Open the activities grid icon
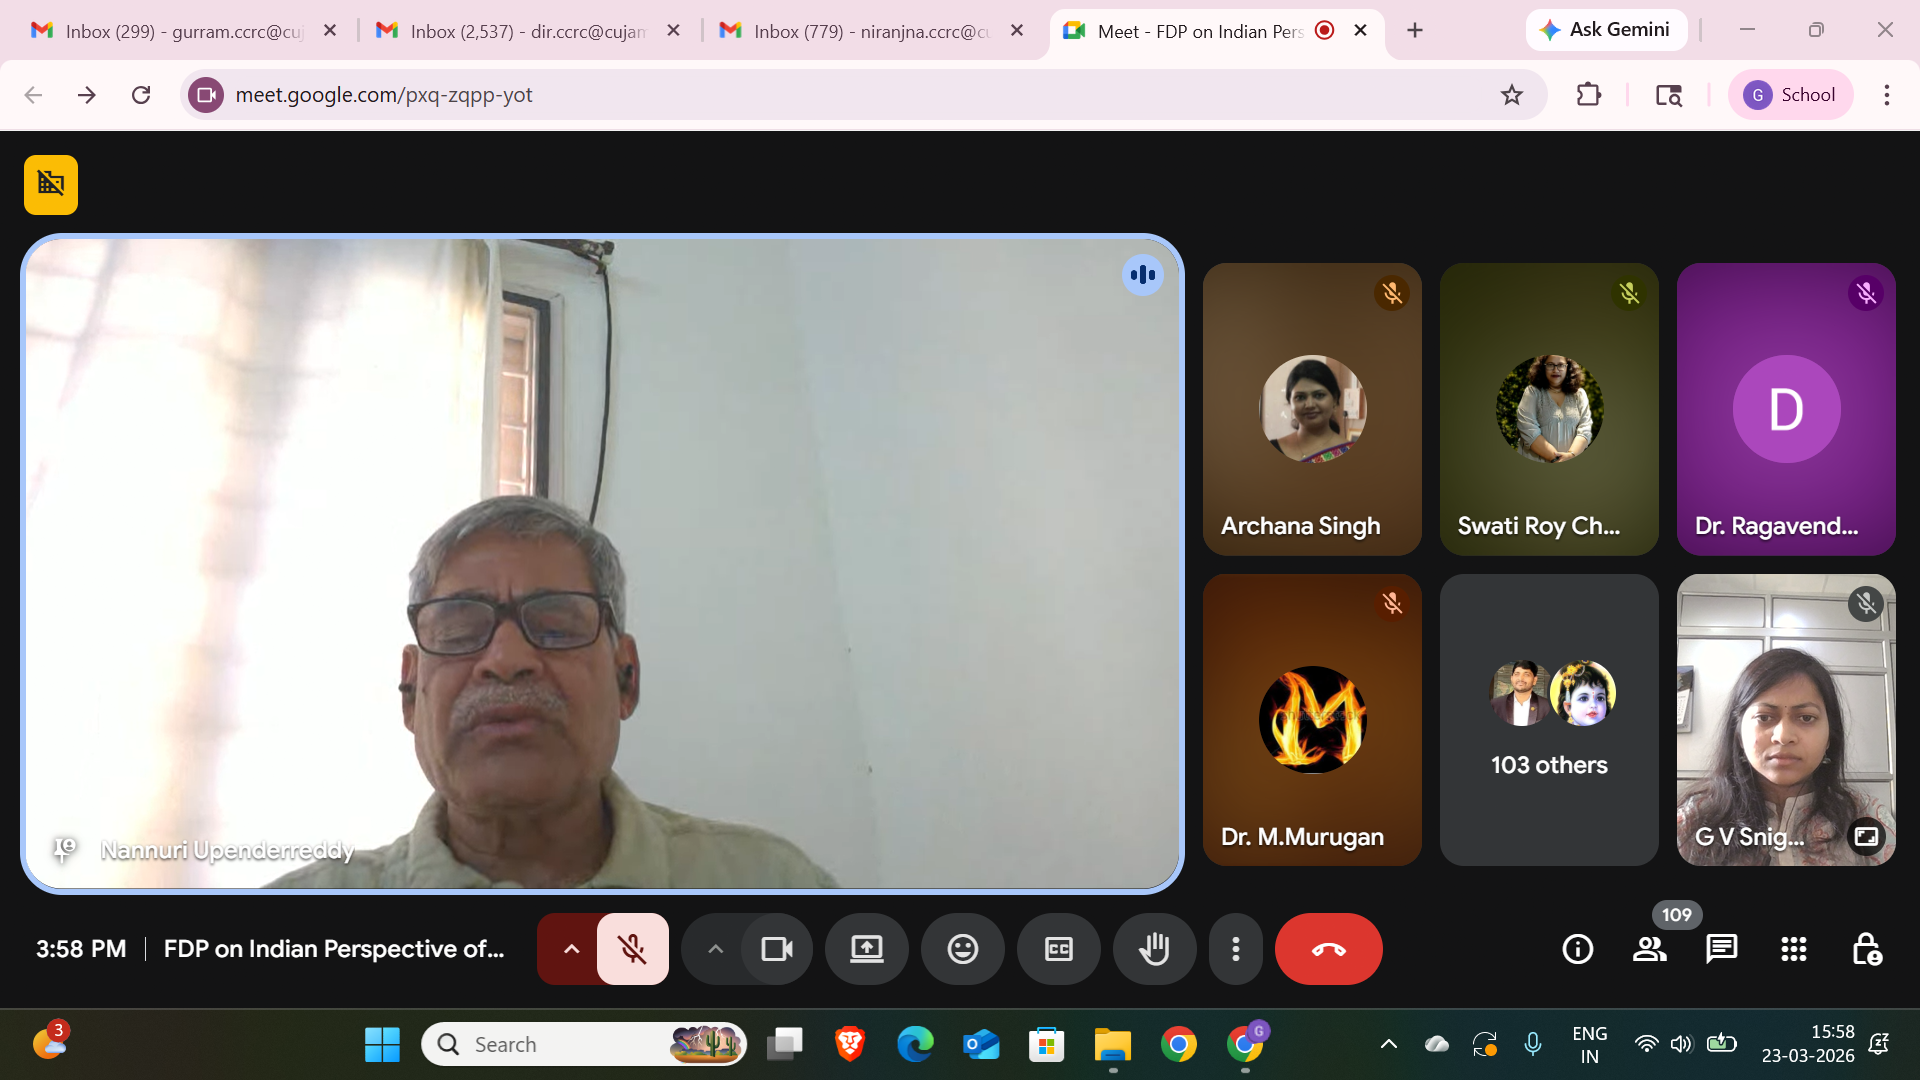 pyautogui.click(x=1793, y=949)
